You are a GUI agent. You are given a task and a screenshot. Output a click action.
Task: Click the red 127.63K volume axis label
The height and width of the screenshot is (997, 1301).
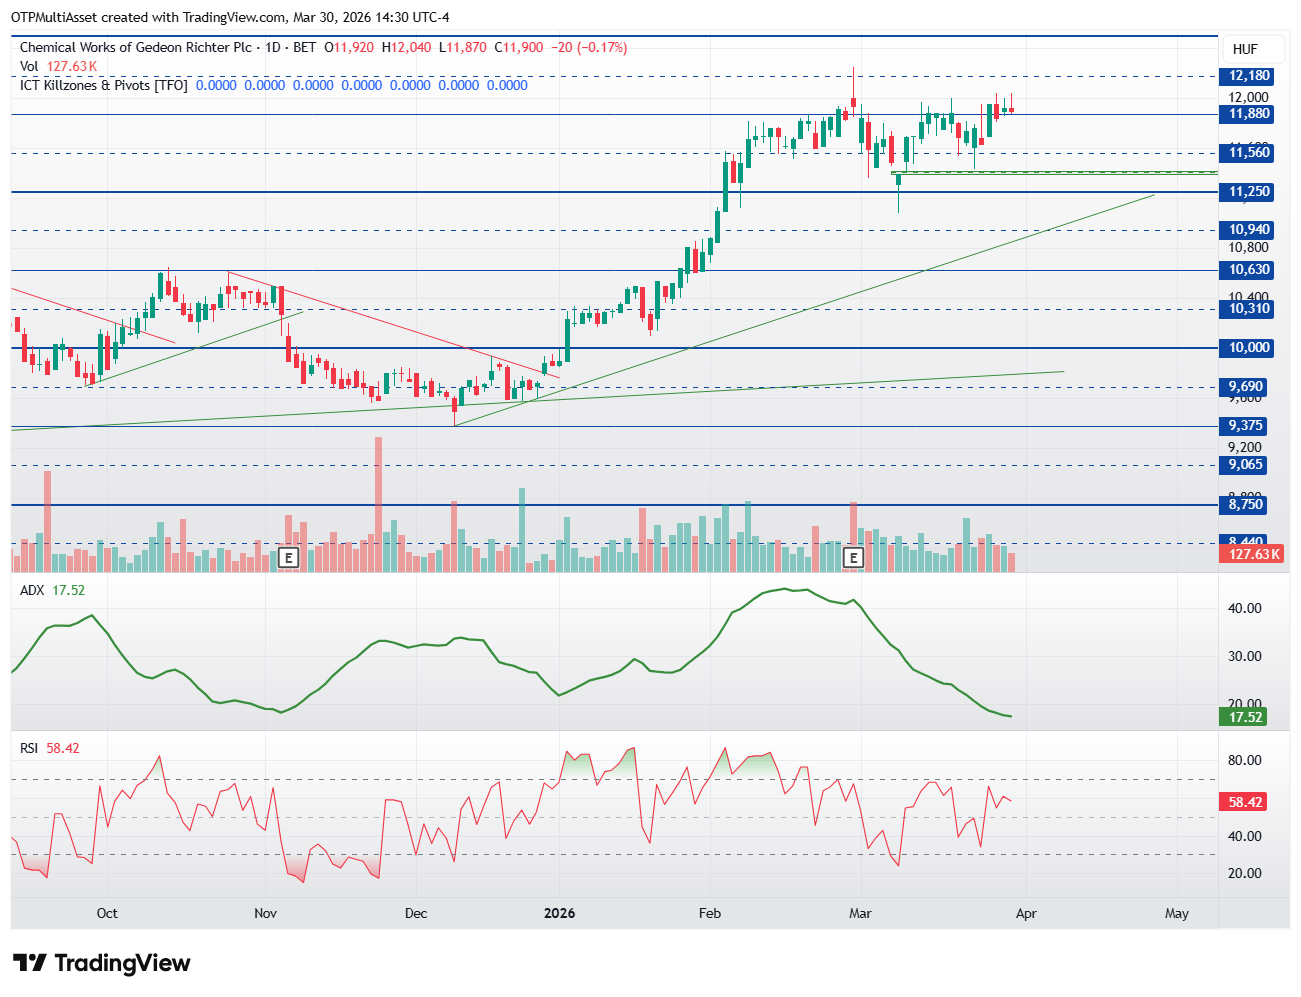click(1253, 555)
